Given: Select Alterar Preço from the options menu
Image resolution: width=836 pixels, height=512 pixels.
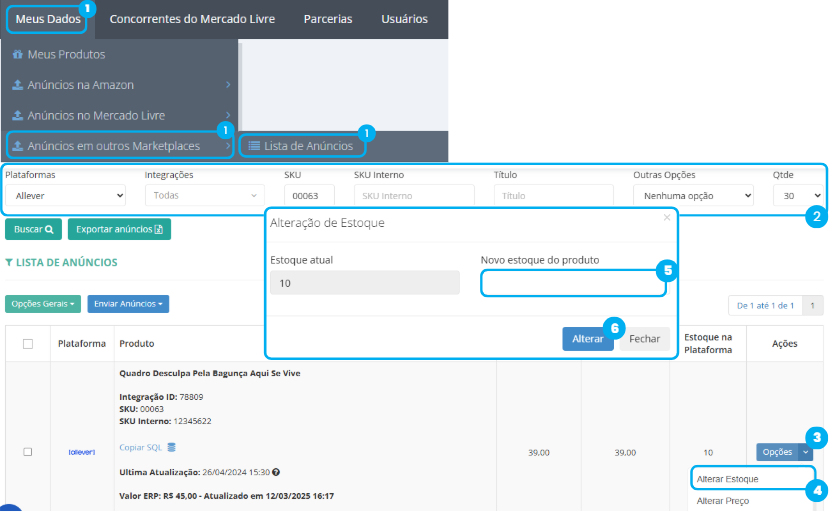Looking at the screenshot, I should tap(723, 501).
